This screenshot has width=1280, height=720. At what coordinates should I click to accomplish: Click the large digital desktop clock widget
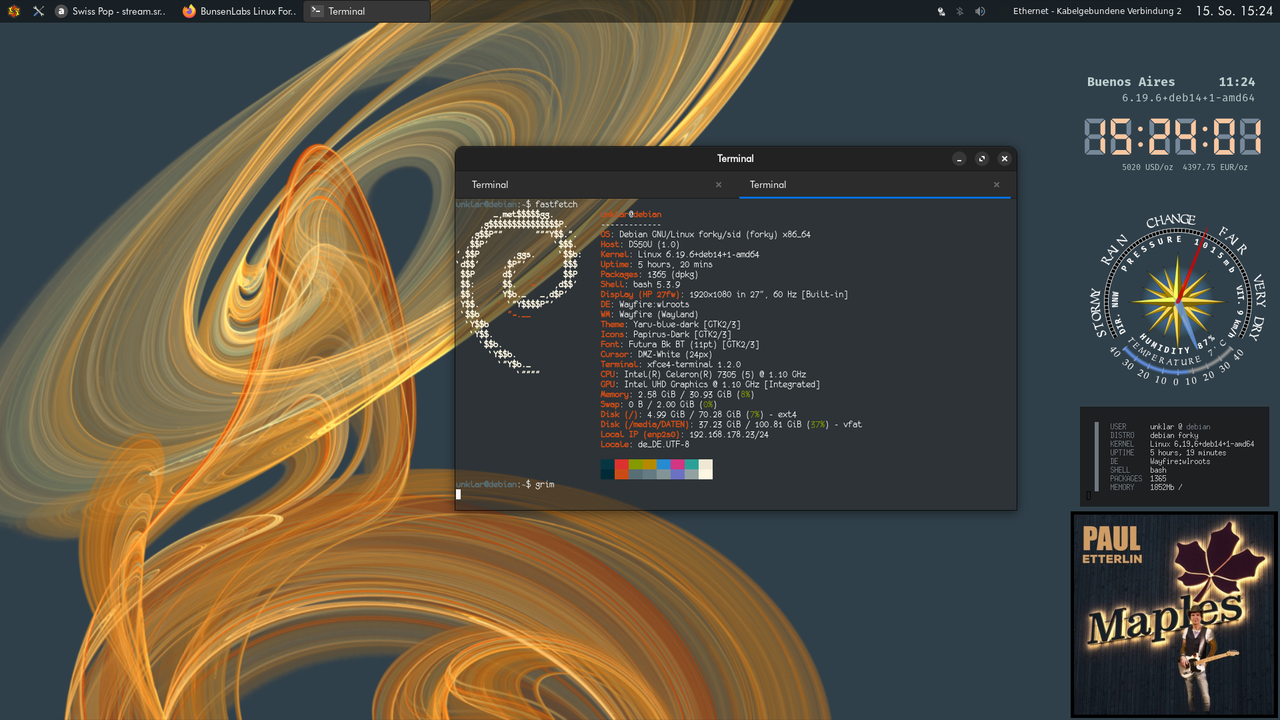tap(1172, 137)
